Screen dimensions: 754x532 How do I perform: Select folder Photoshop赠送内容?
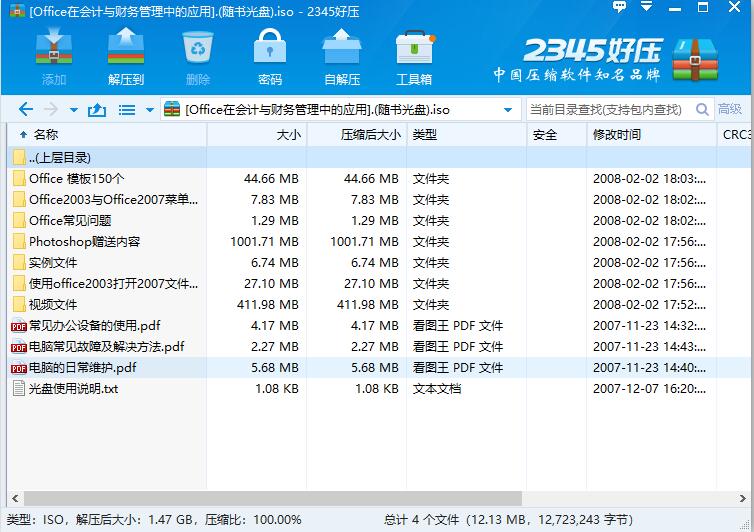pos(380,241)
